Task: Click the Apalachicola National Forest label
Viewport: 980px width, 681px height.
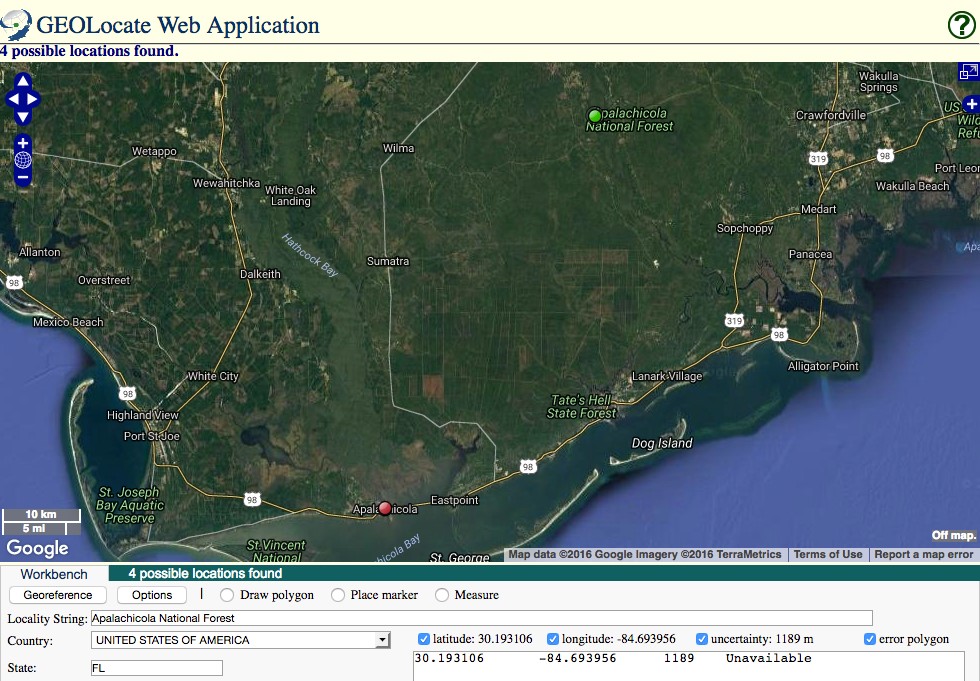Action: (x=630, y=120)
